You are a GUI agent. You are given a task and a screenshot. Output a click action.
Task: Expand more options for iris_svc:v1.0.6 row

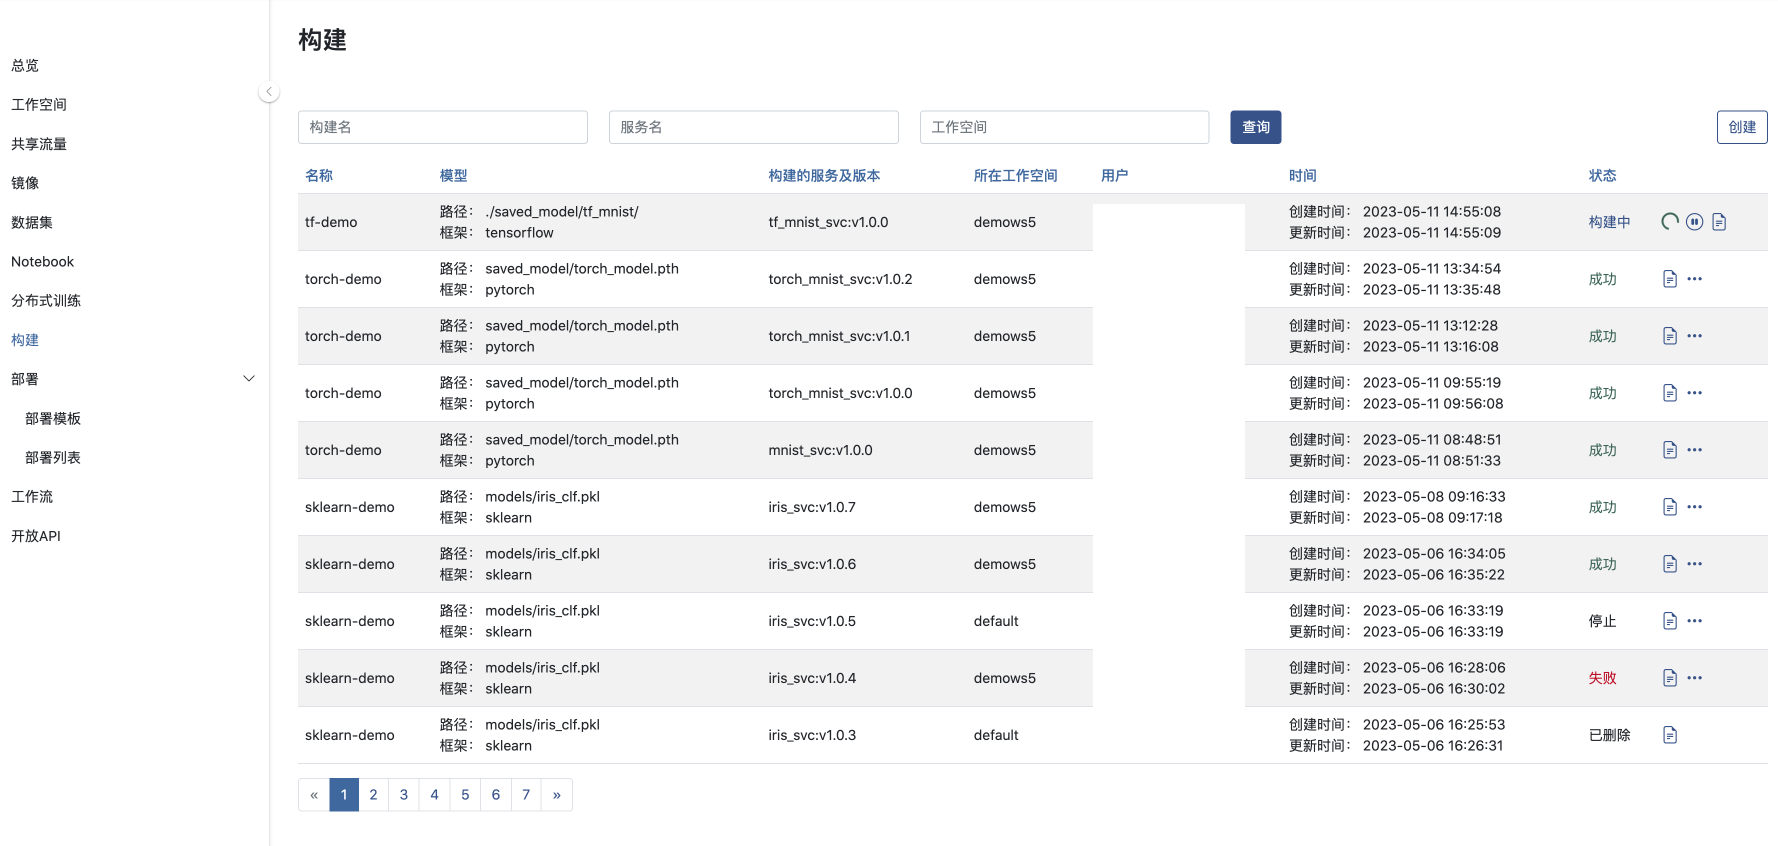point(1694,564)
